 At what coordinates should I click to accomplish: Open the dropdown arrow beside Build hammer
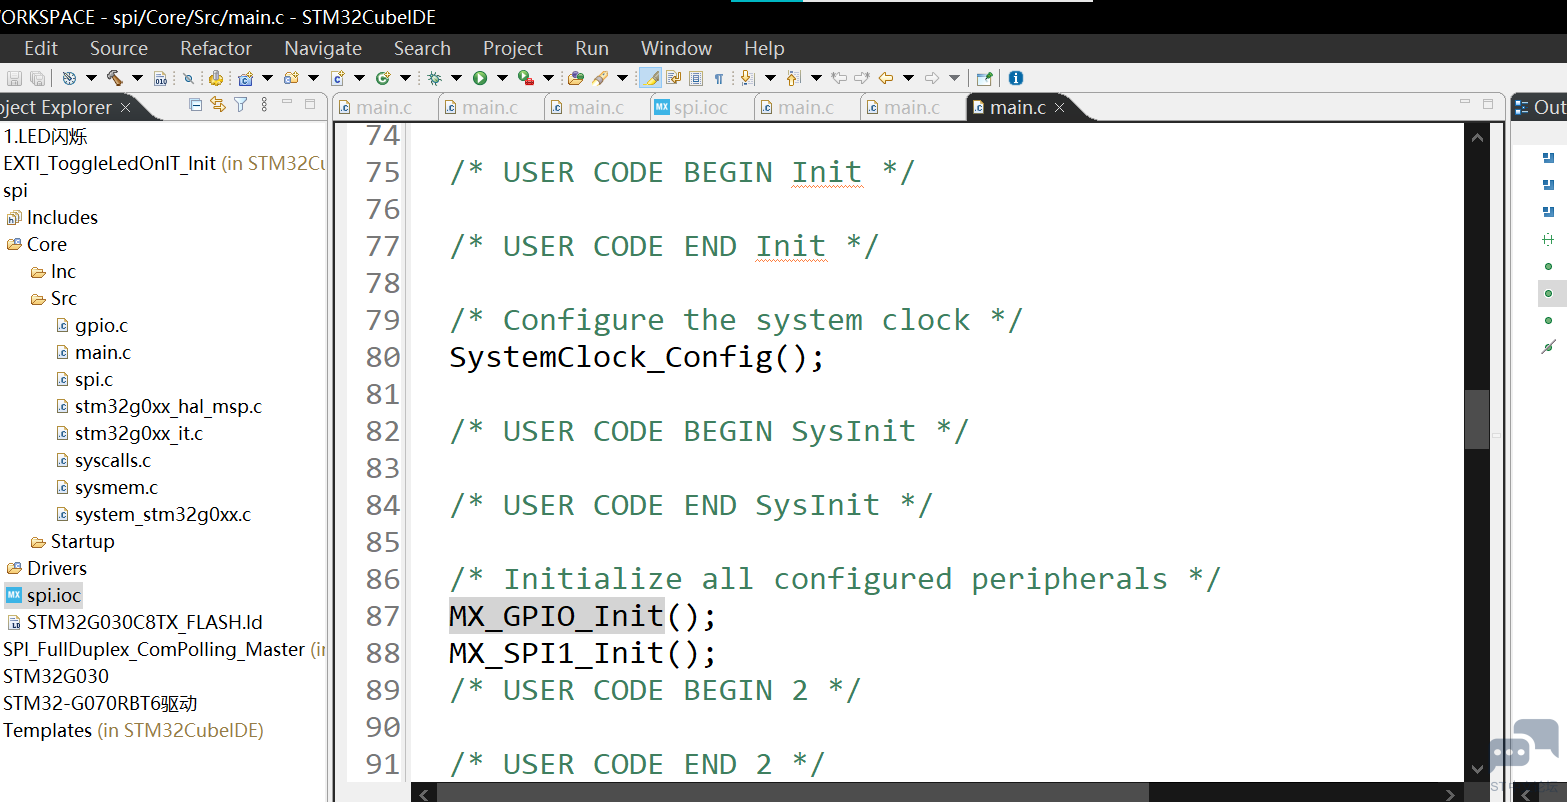[x=137, y=78]
